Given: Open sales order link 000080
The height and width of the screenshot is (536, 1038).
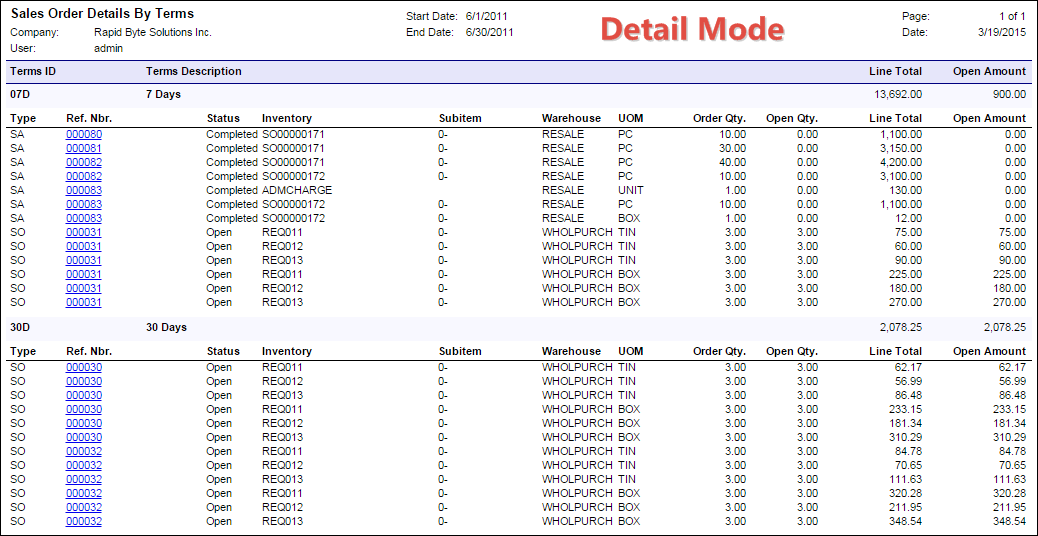Looking at the screenshot, I should (x=84, y=134).
